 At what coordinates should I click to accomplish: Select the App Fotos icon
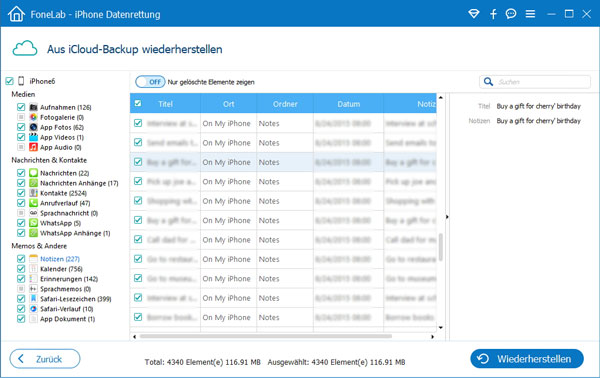[x=34, y=127]
